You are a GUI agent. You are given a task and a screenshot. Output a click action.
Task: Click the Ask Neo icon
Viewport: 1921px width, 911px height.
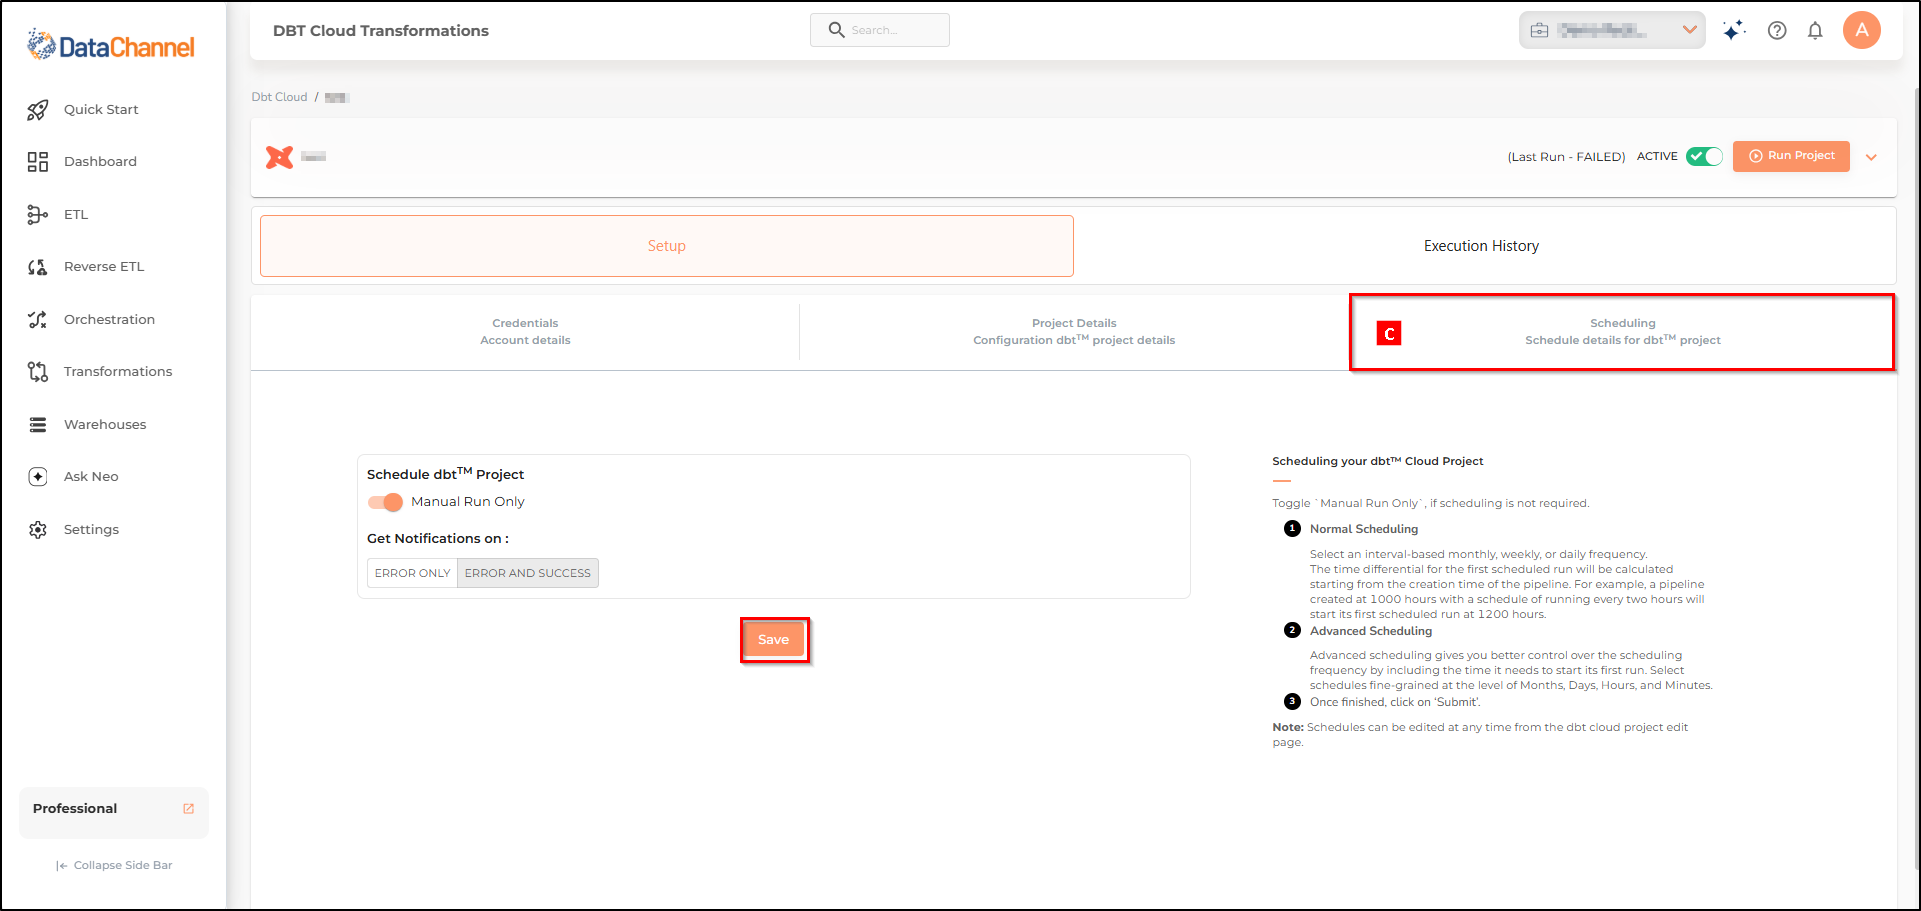pos(38,477)
